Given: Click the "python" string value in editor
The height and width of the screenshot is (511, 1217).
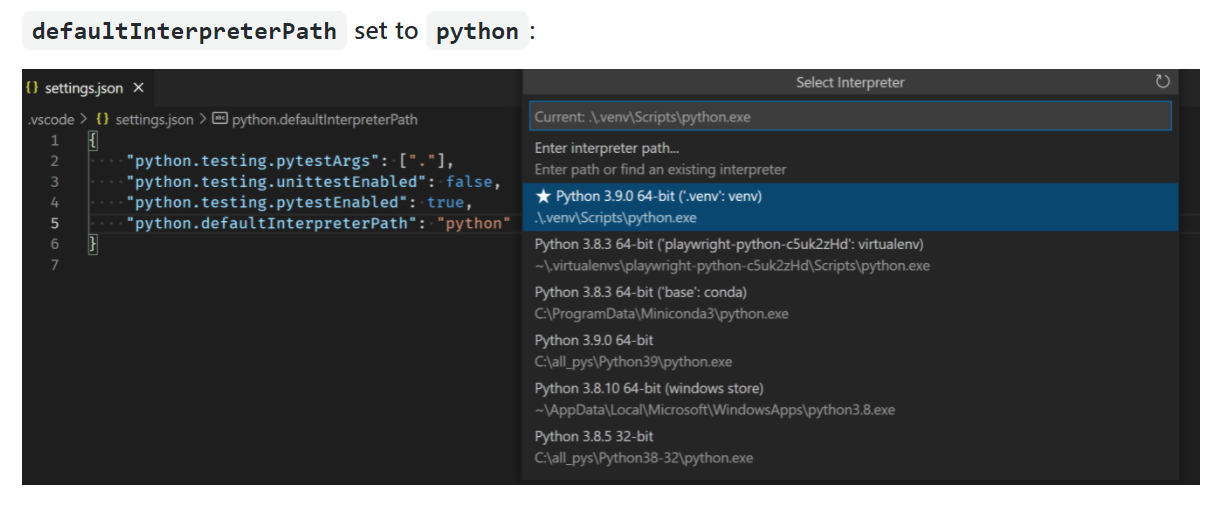Looking at the screenshot, I should [475, 223].
